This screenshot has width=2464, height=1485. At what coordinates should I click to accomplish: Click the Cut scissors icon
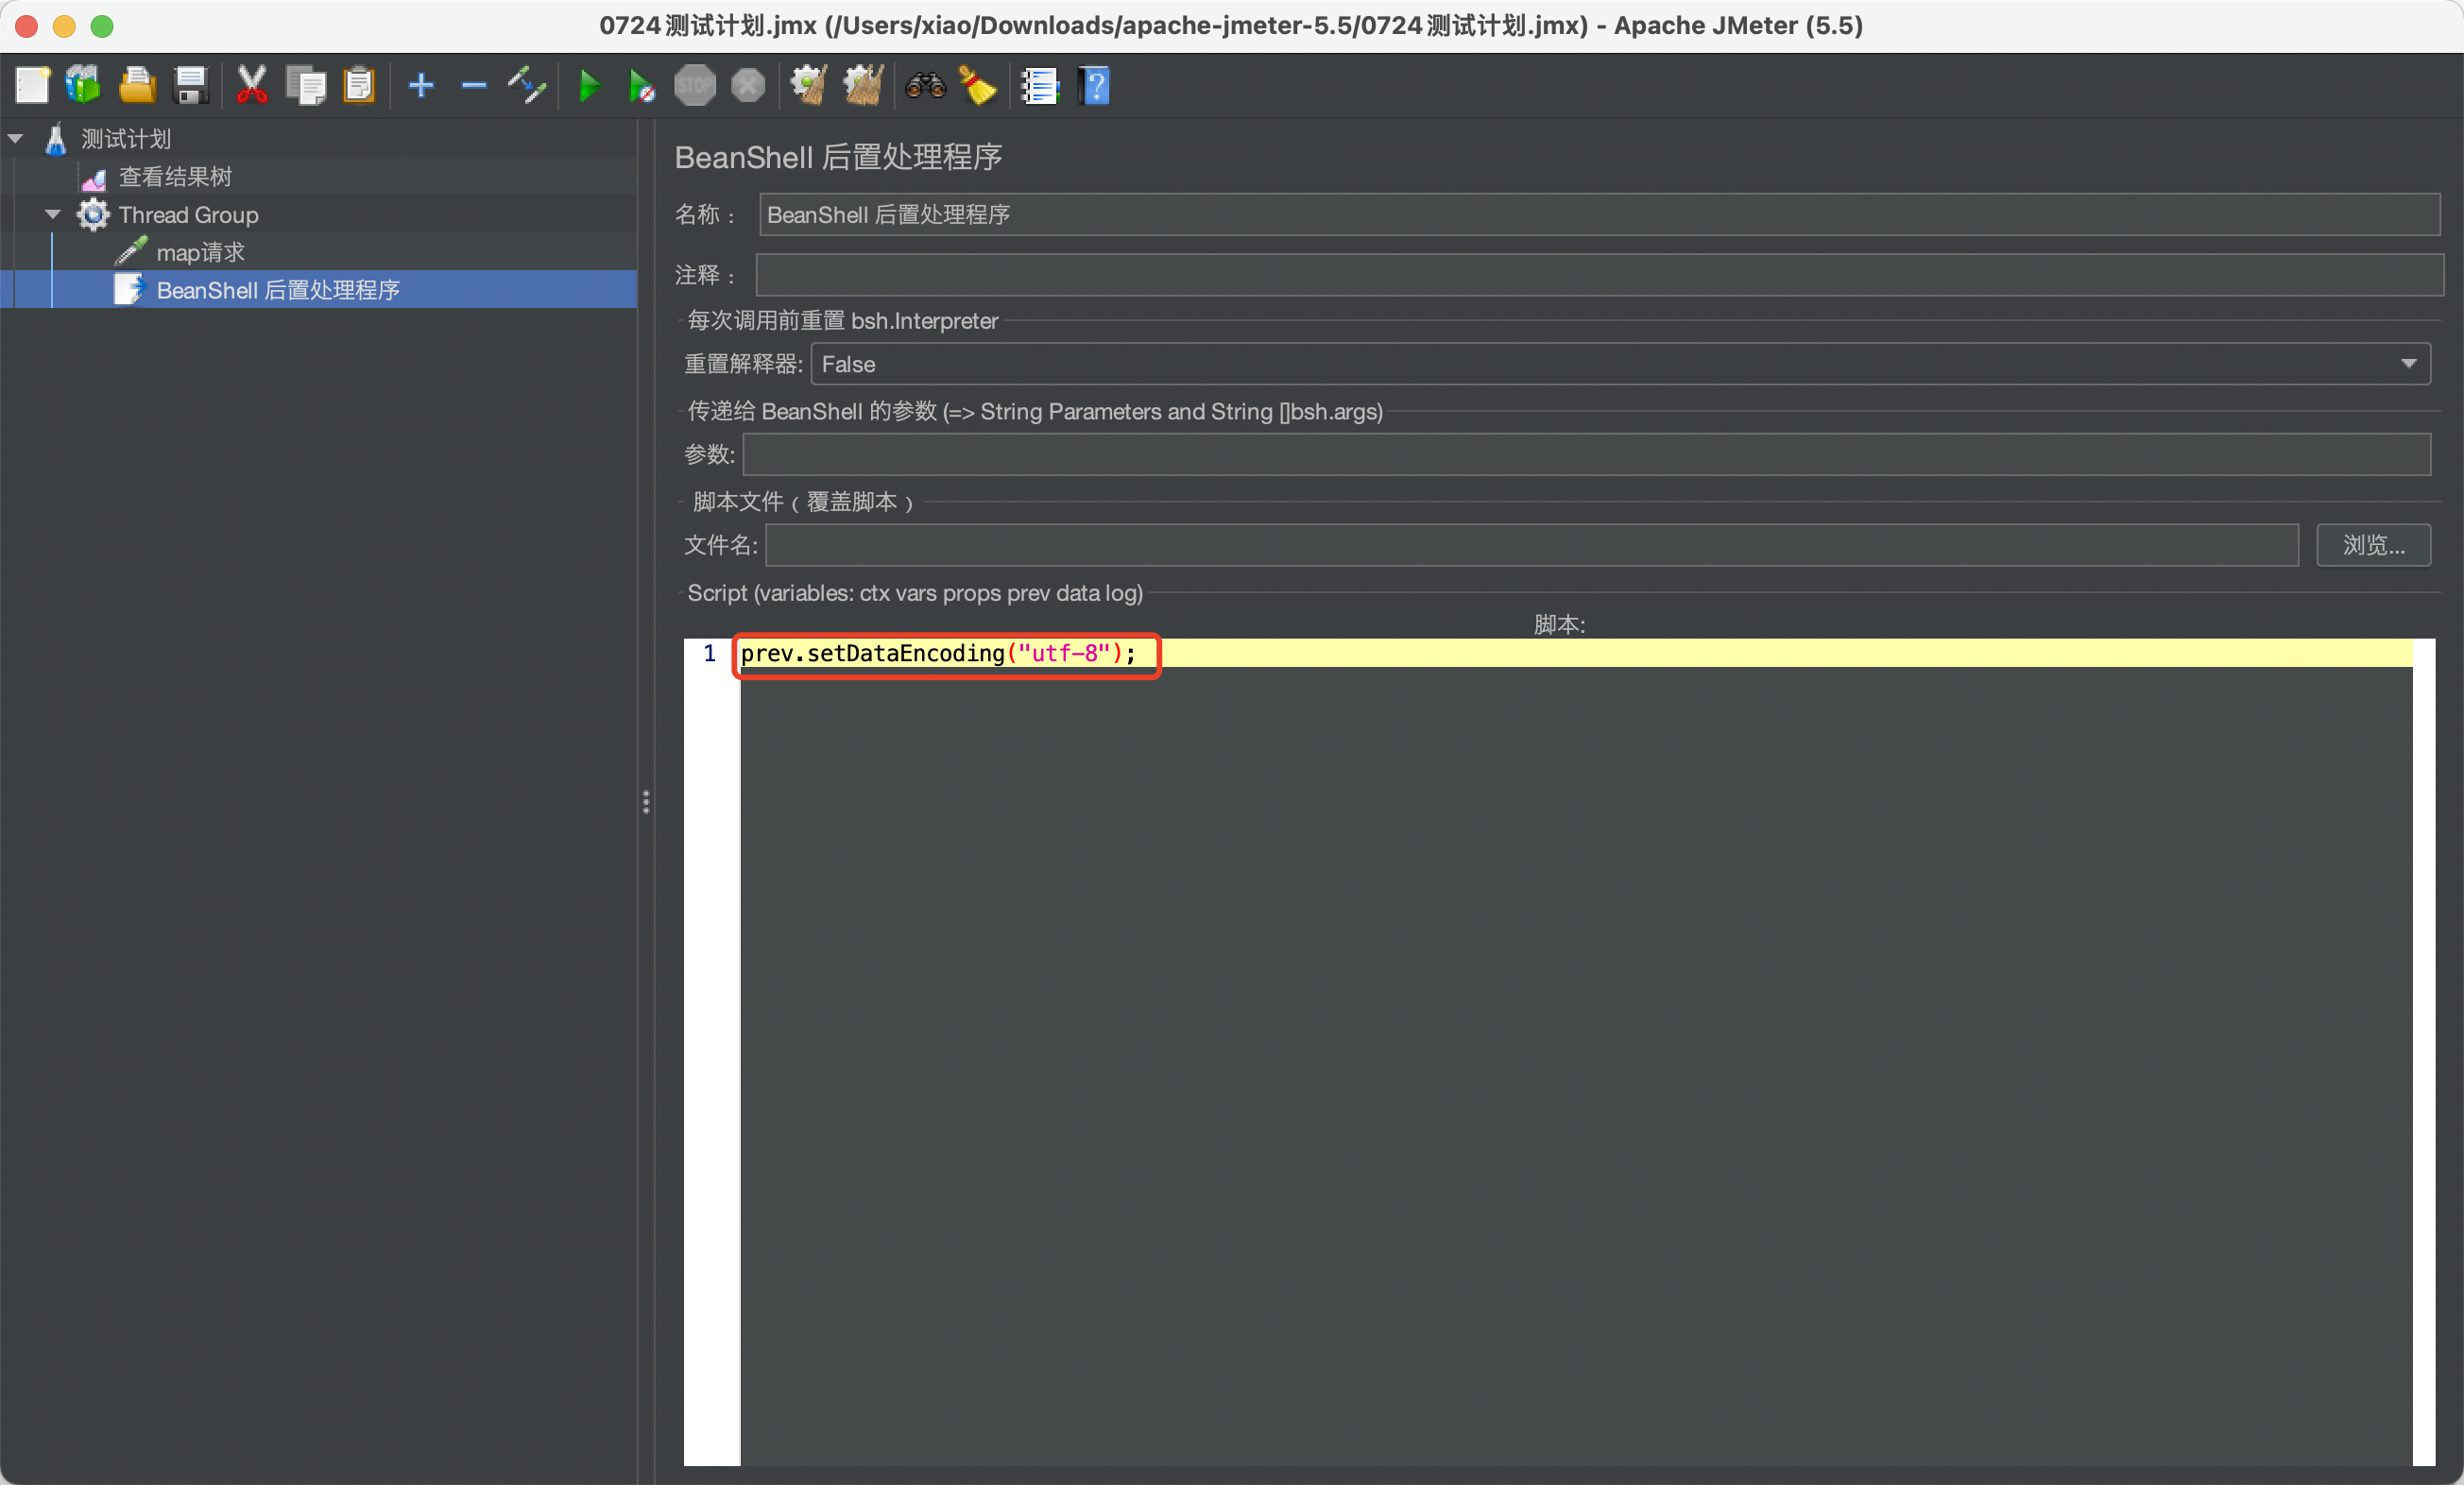click(252, 85)
